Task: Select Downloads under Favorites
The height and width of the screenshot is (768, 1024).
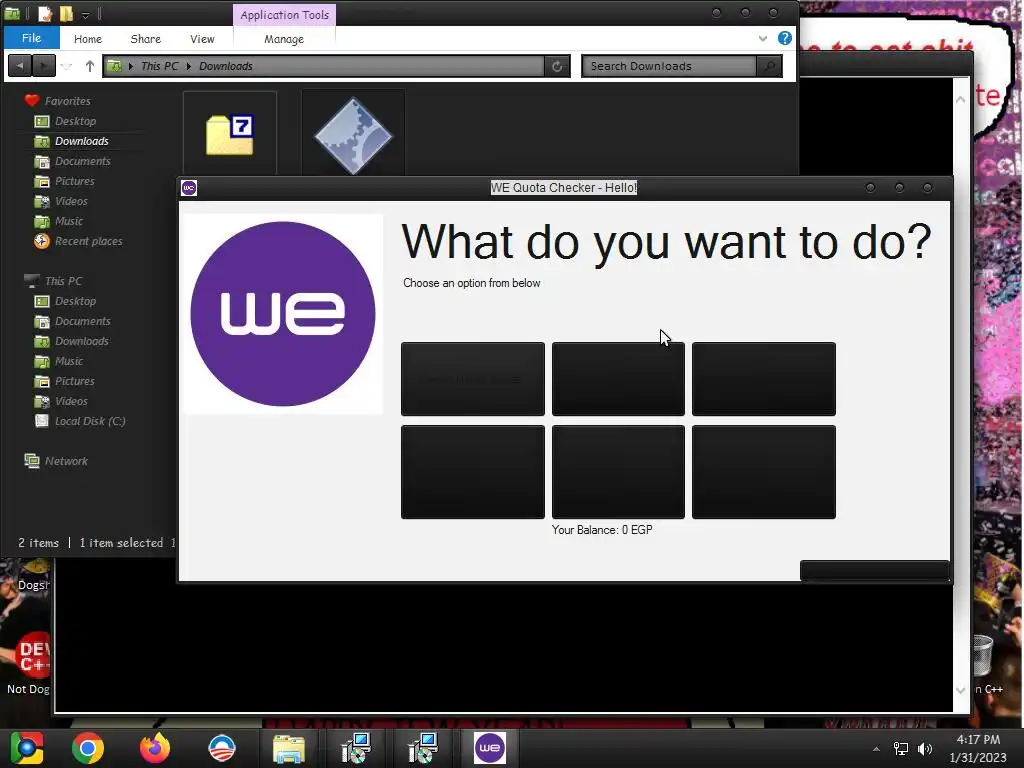Action: tap(72, 141)
